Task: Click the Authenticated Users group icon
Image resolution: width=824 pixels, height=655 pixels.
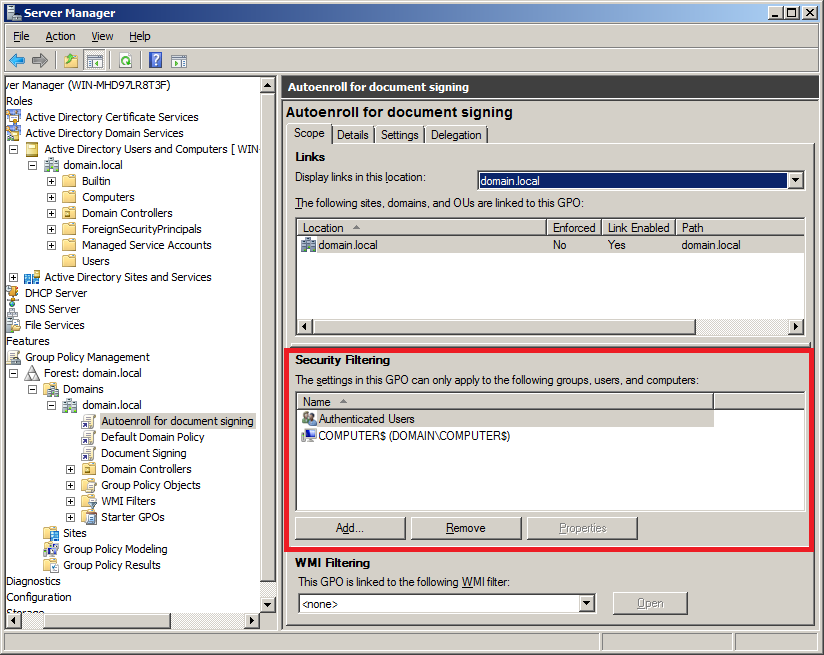Action: [x=309, y=418]
